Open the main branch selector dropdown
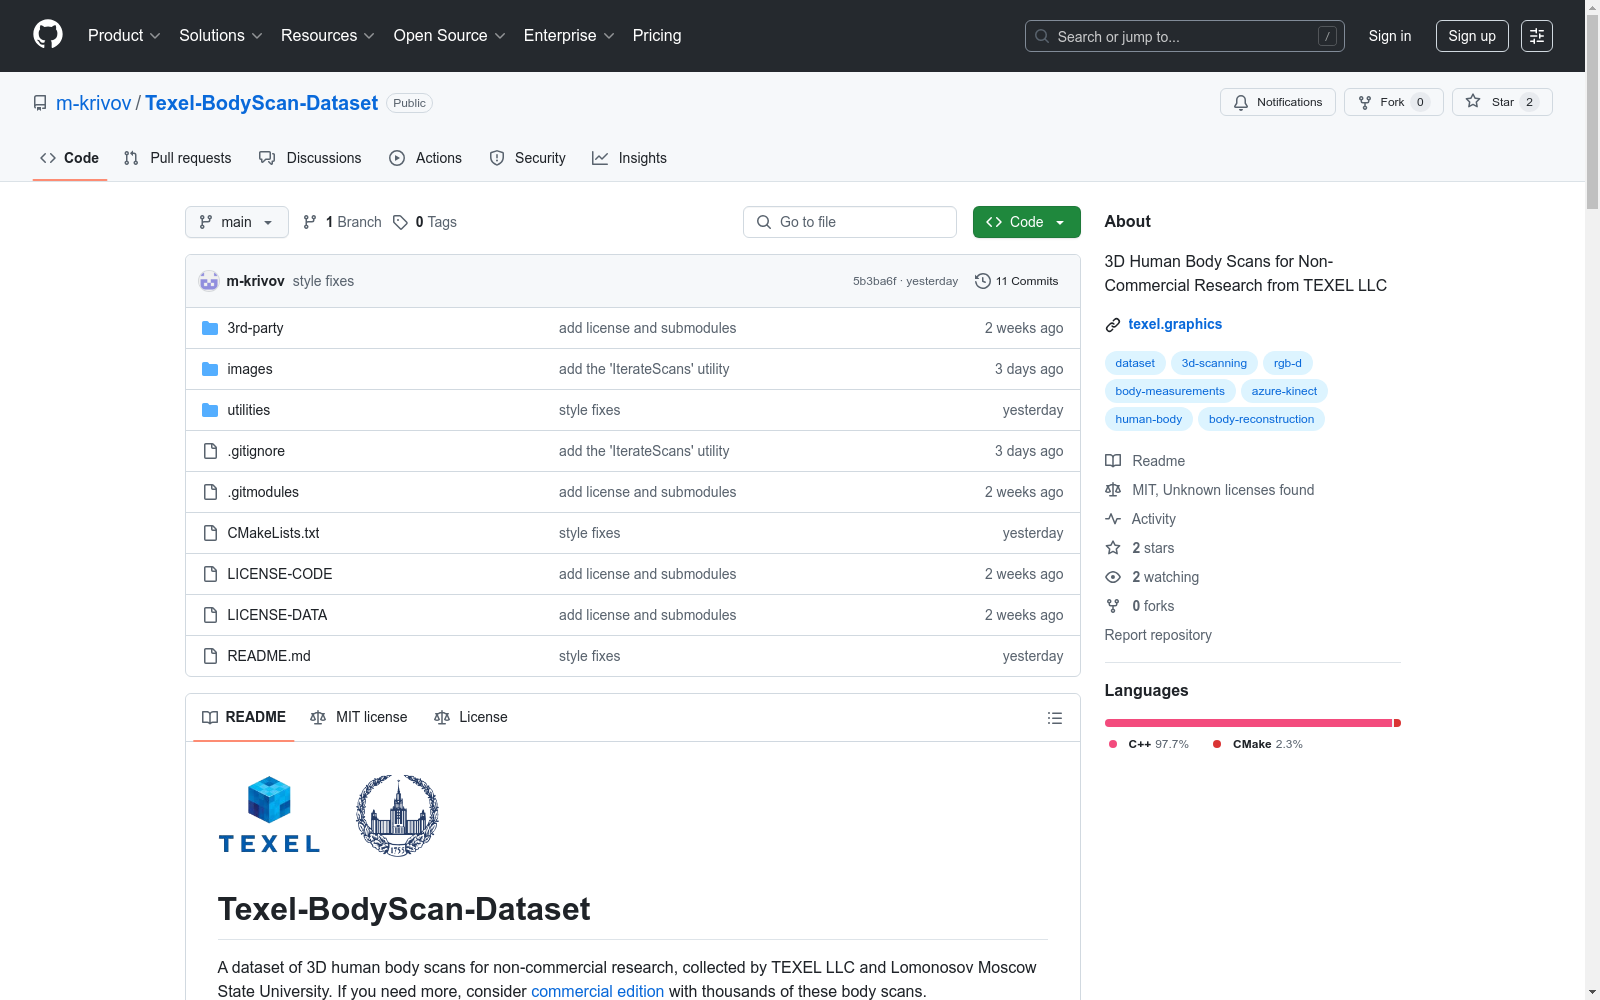The height and width of the screenshot is (1000, 1600). (237, 222)
